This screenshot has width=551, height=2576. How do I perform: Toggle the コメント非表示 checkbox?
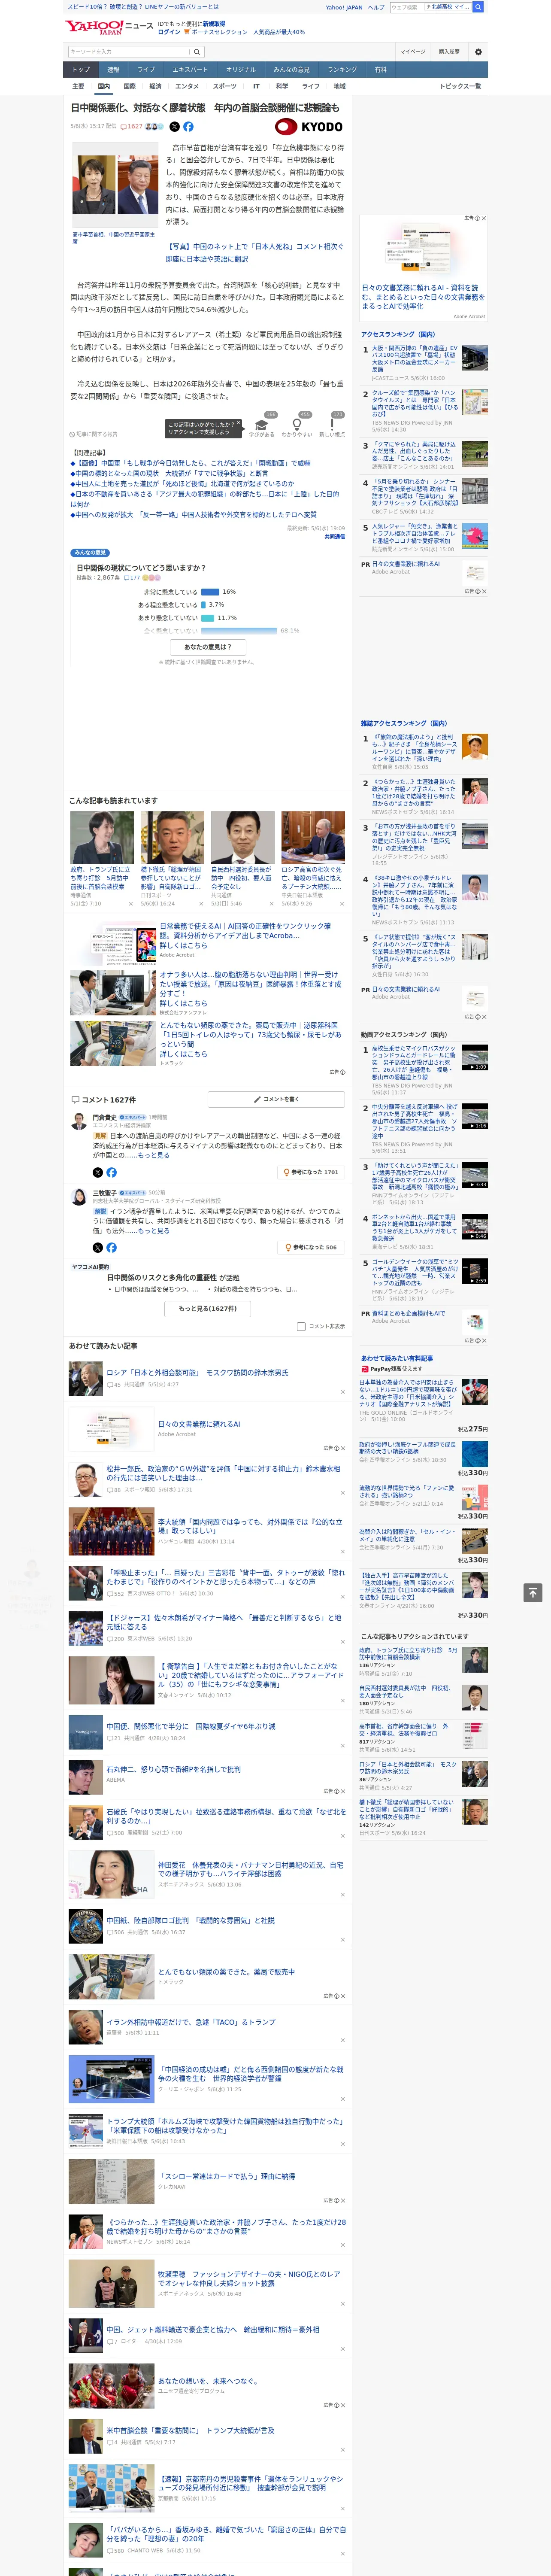[x=301, y=1327]
